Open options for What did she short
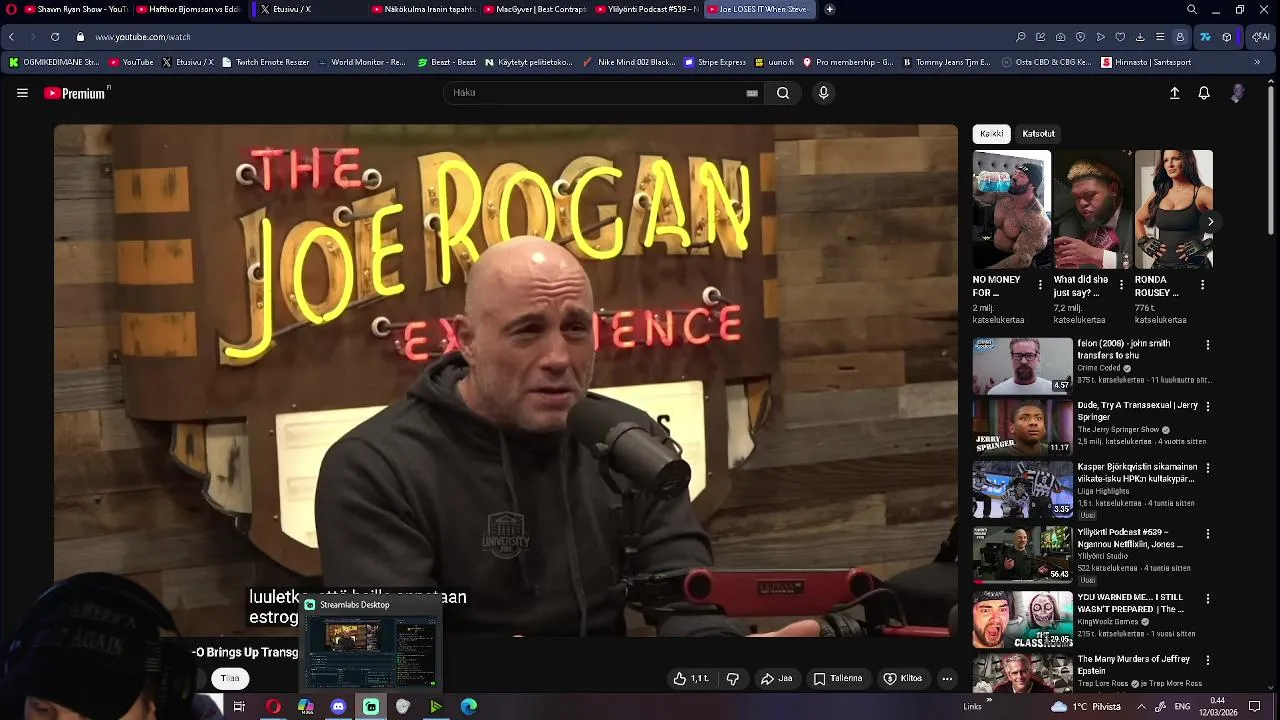 1121,286
